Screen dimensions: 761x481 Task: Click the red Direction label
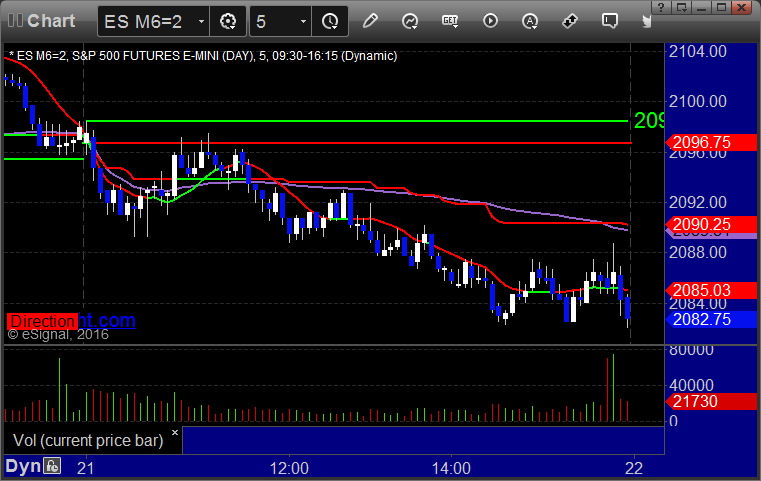point(42,321)
